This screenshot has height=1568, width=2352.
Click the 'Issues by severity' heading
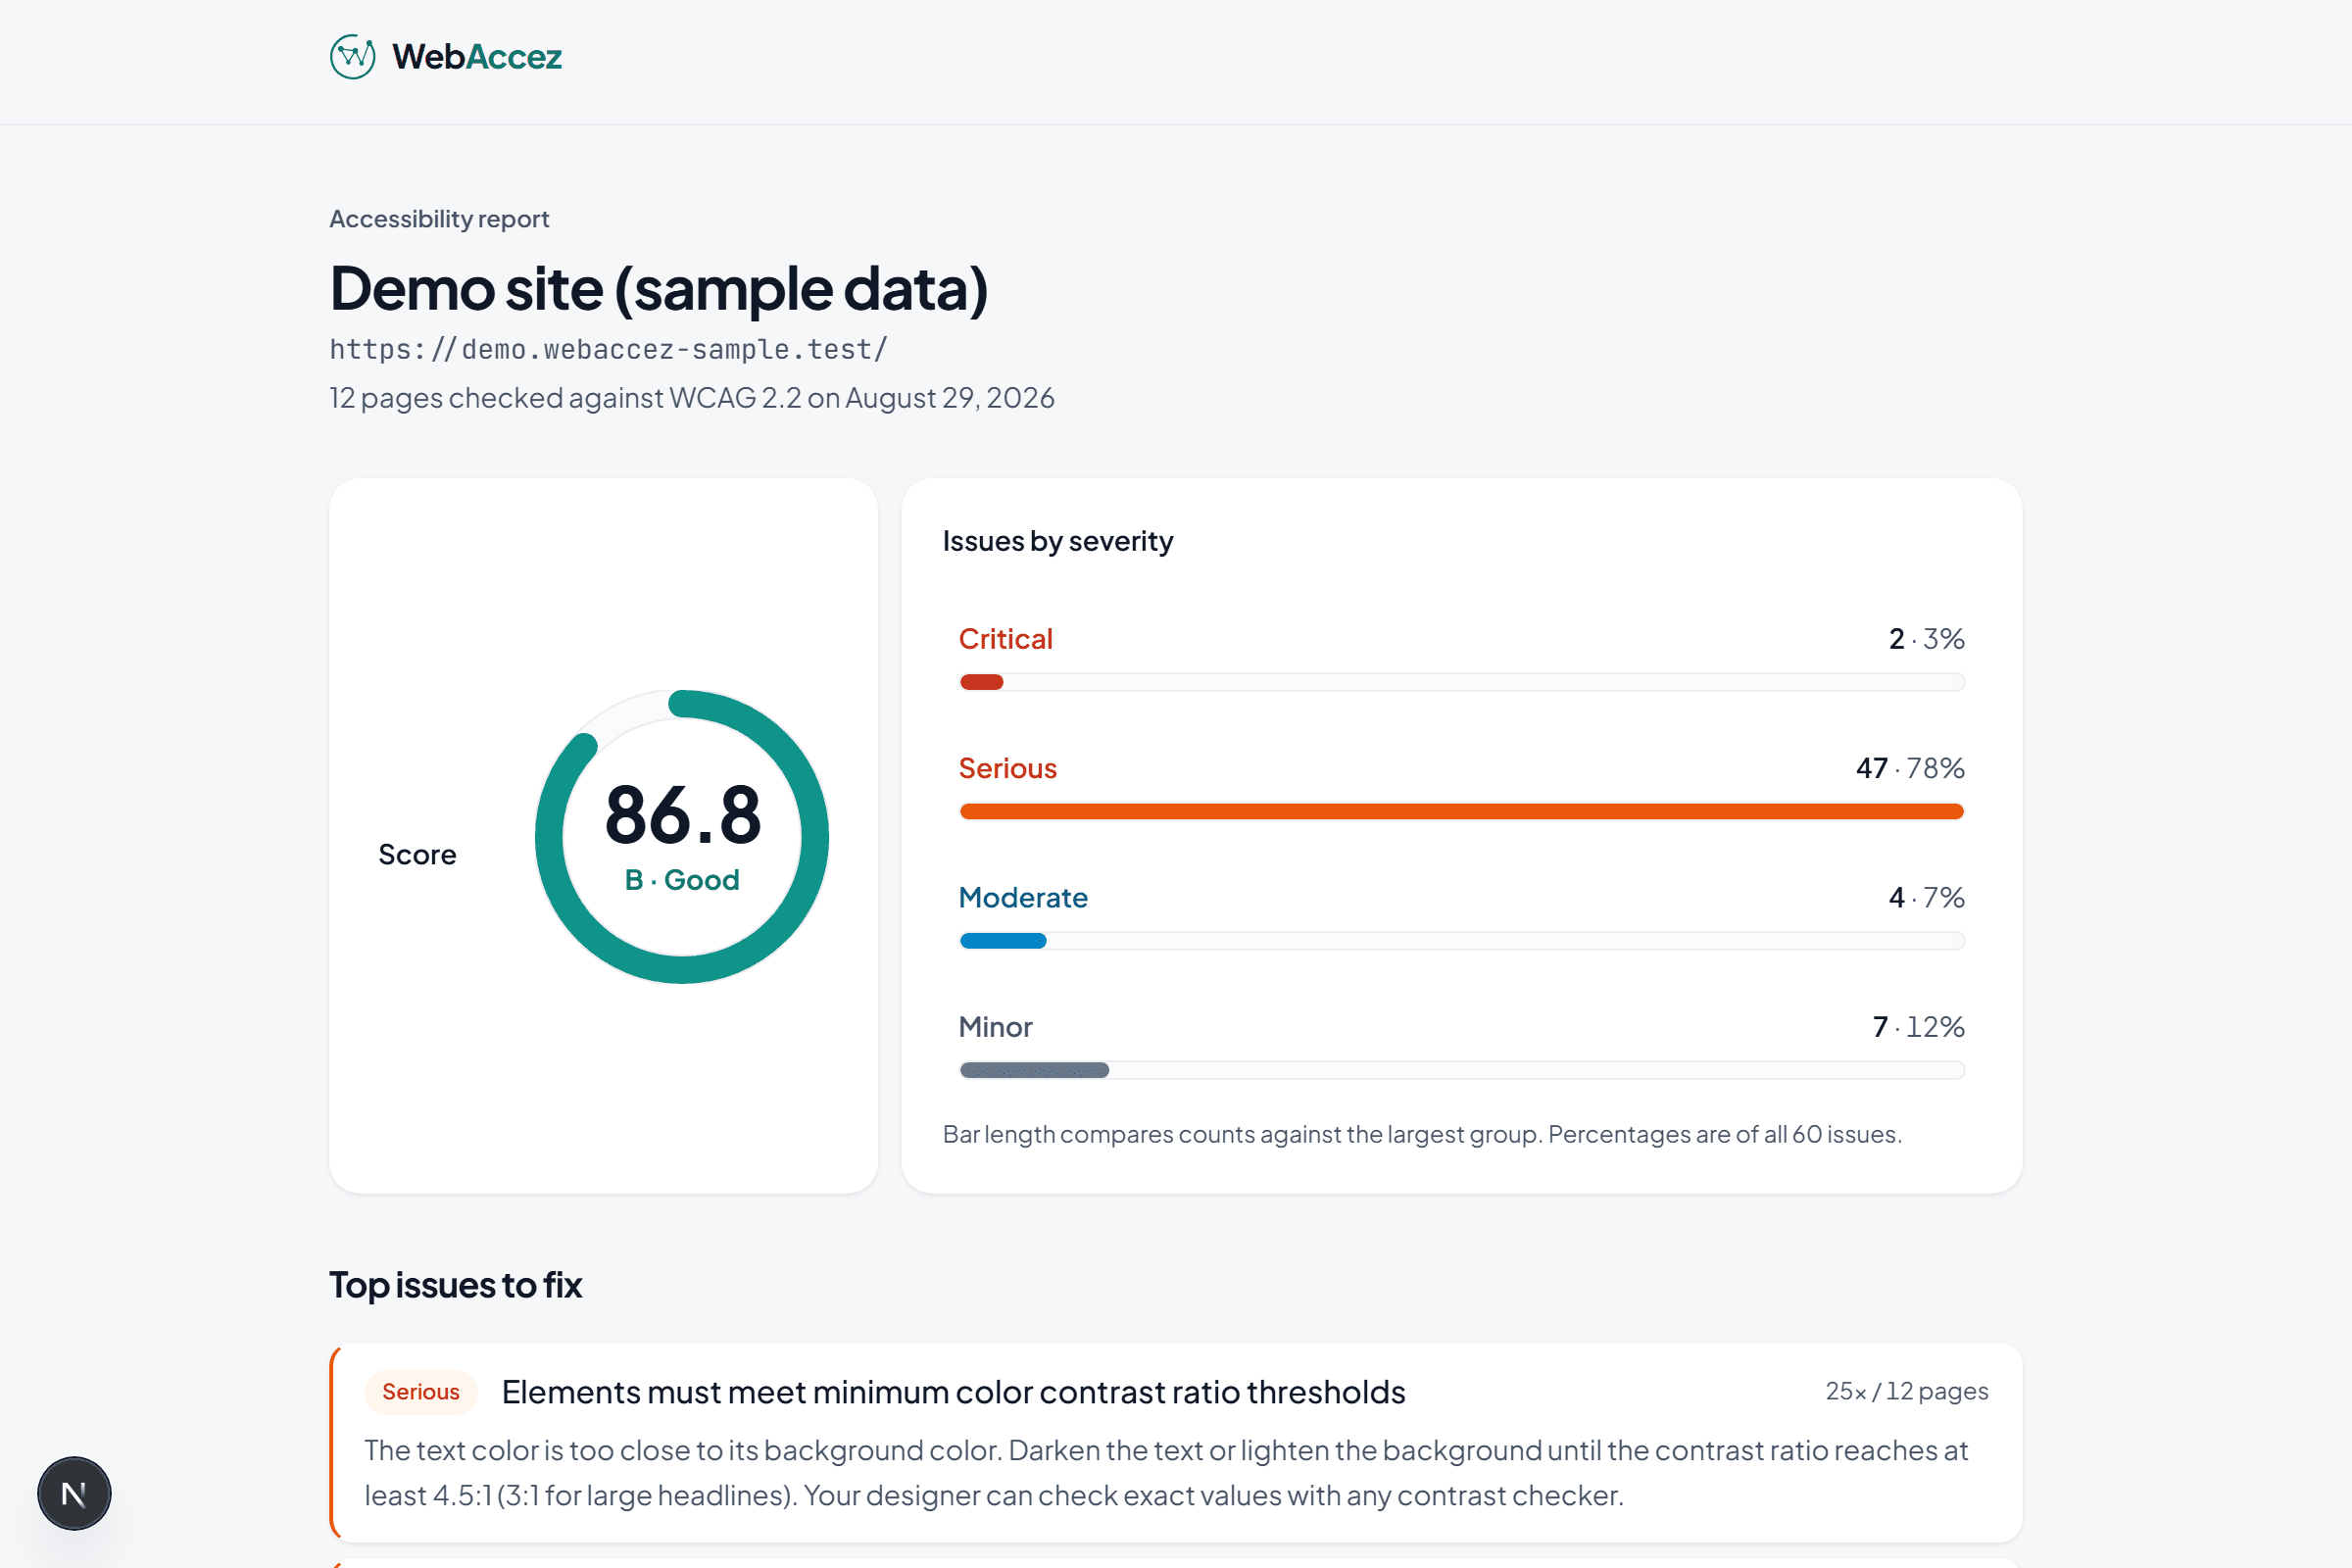coord(1058,541)
